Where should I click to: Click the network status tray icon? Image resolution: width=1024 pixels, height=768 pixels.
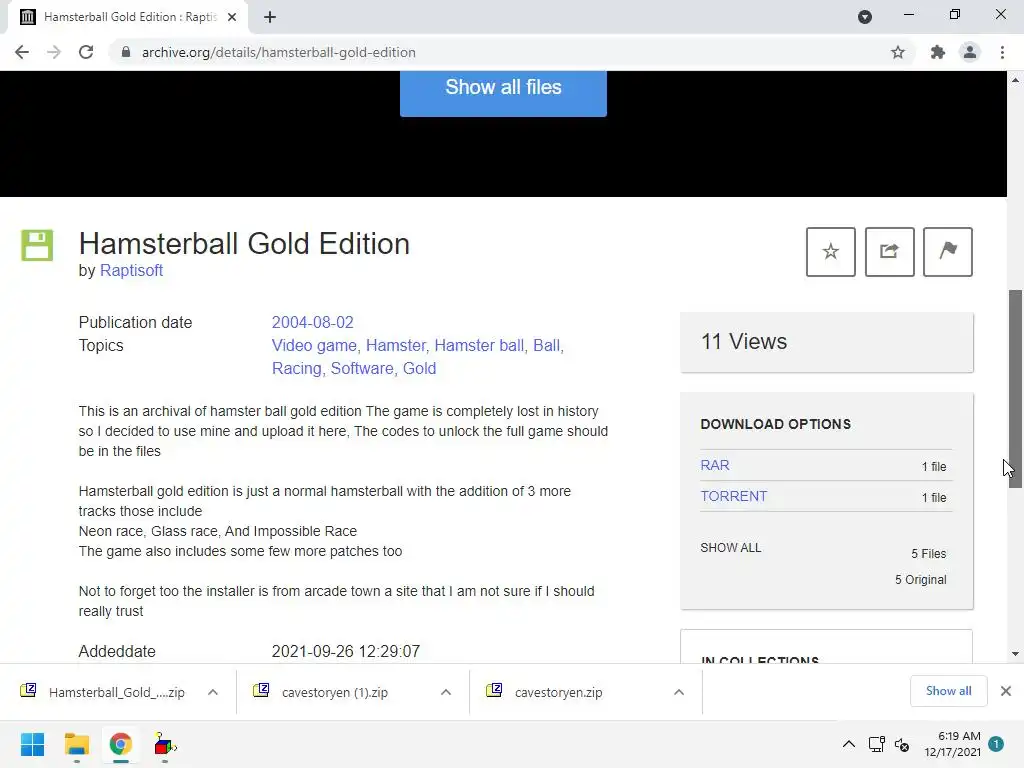pos(876,744)
